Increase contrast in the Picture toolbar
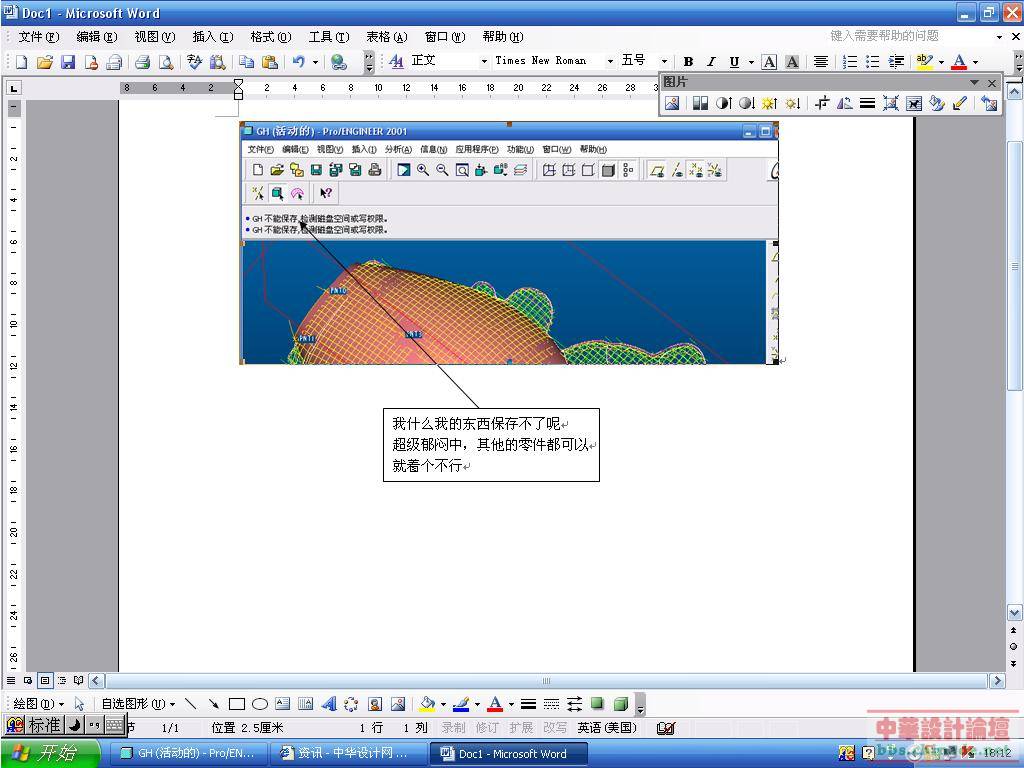Screen dimensions: 1024x768 724,103
